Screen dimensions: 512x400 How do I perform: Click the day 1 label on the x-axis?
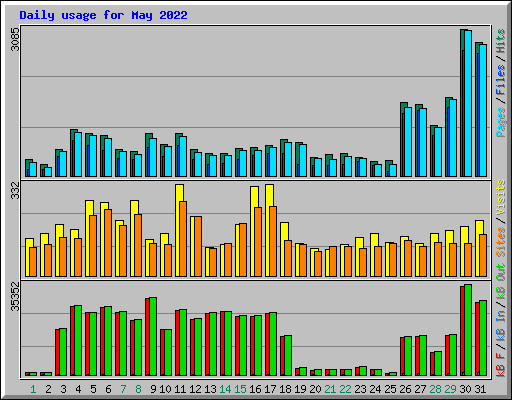tap(33, 389)
